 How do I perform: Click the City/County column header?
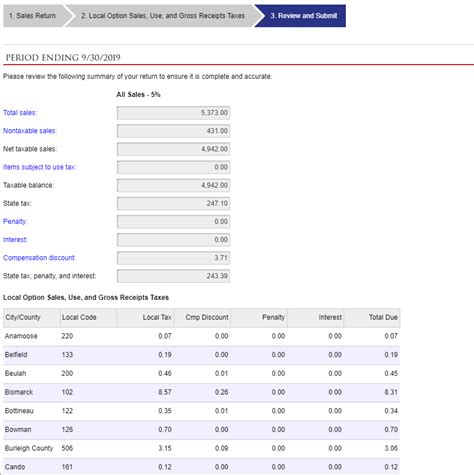[x=32, y=317]
